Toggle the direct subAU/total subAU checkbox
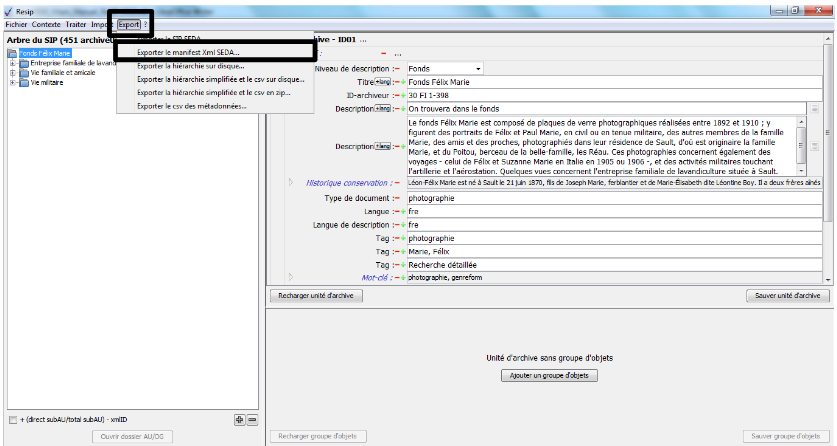 tap(12, 420)
